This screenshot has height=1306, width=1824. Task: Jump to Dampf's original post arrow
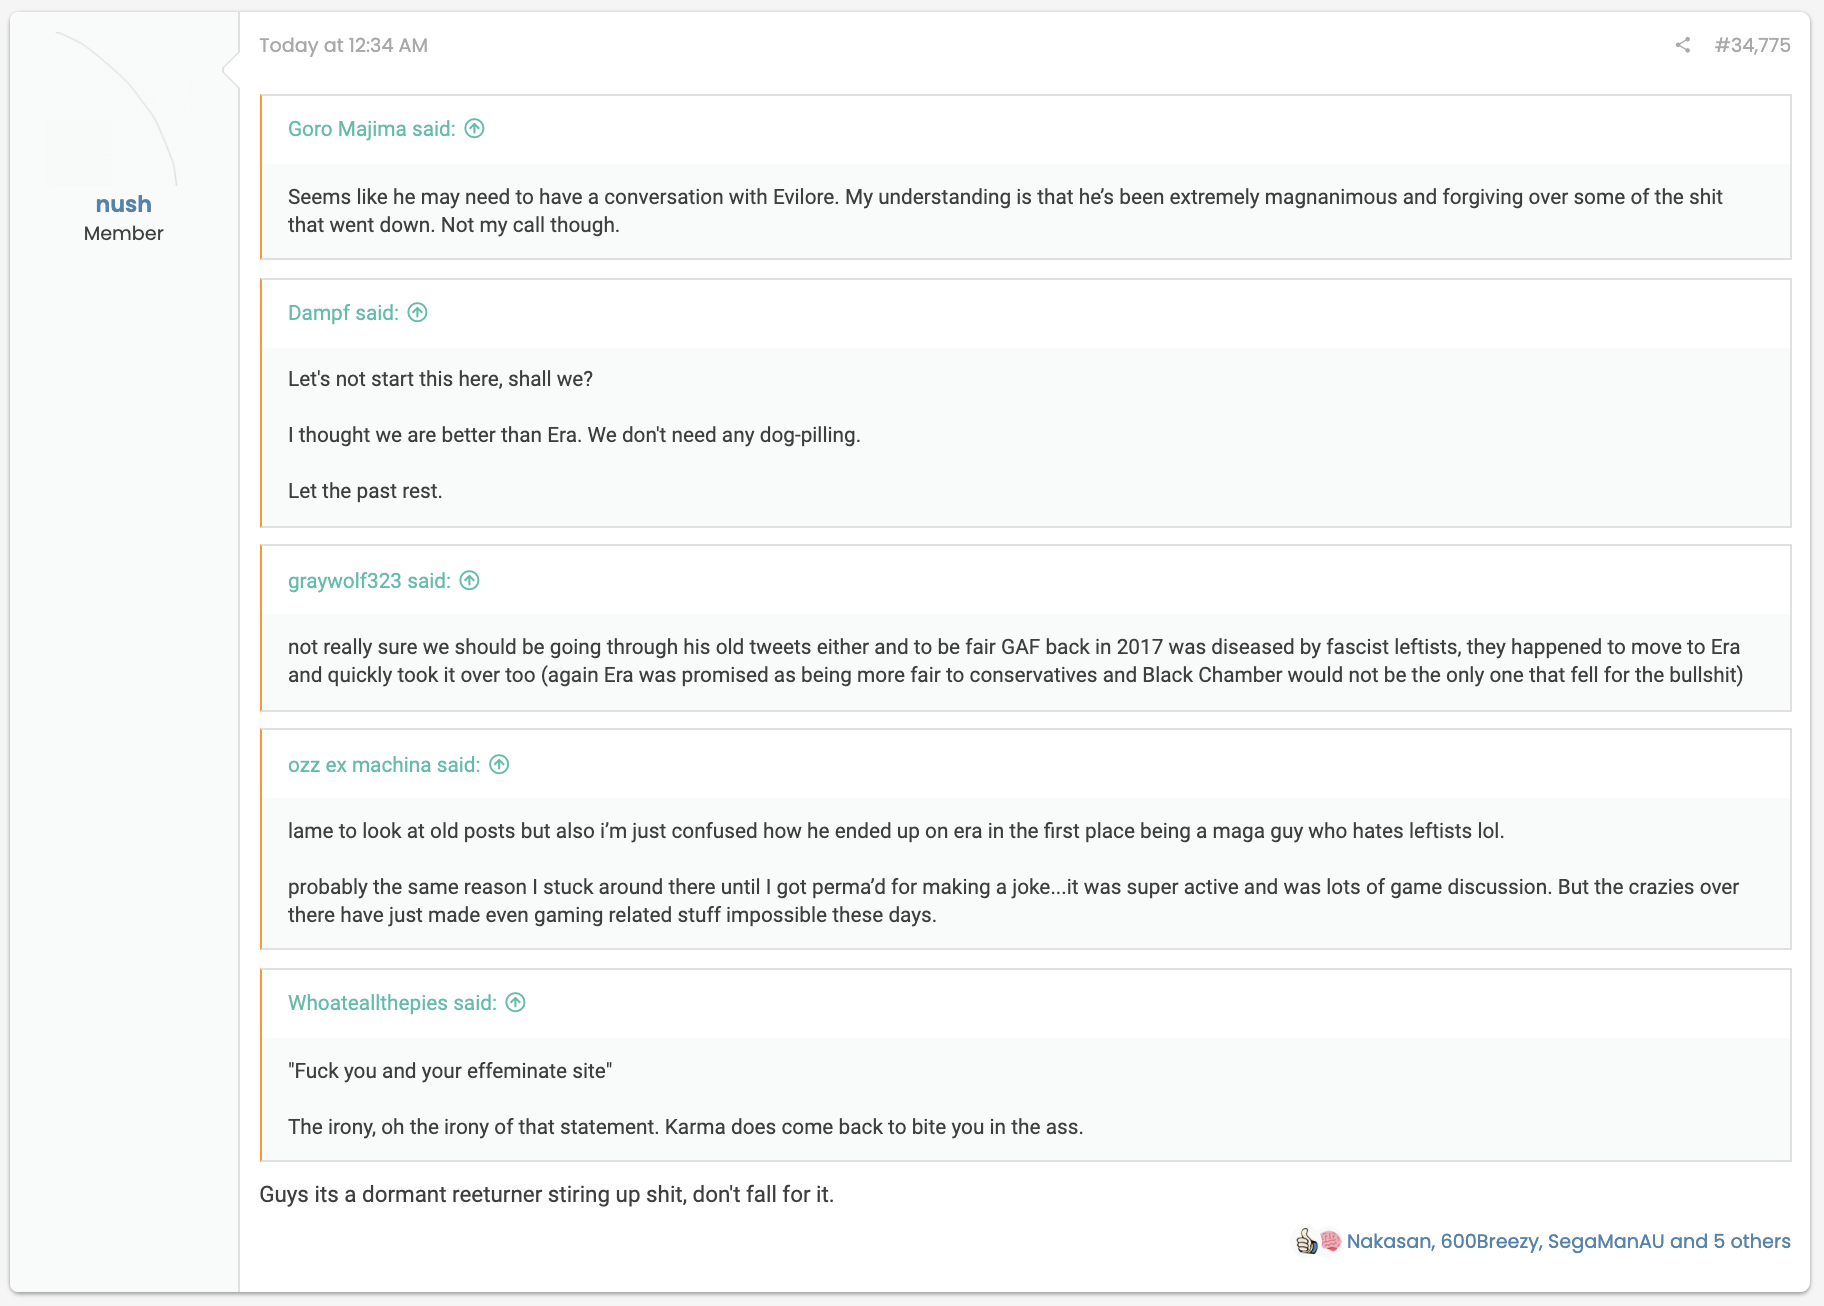coord(418,312)
